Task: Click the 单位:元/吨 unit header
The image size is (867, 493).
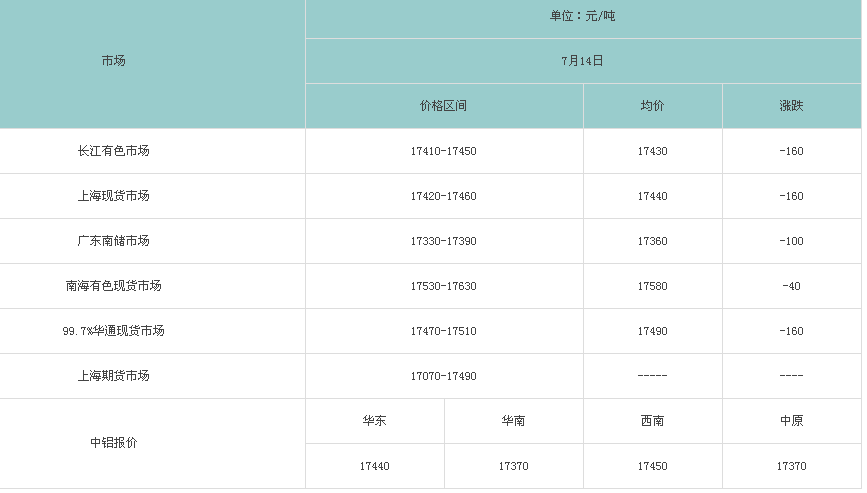Action: coord(582,17)
